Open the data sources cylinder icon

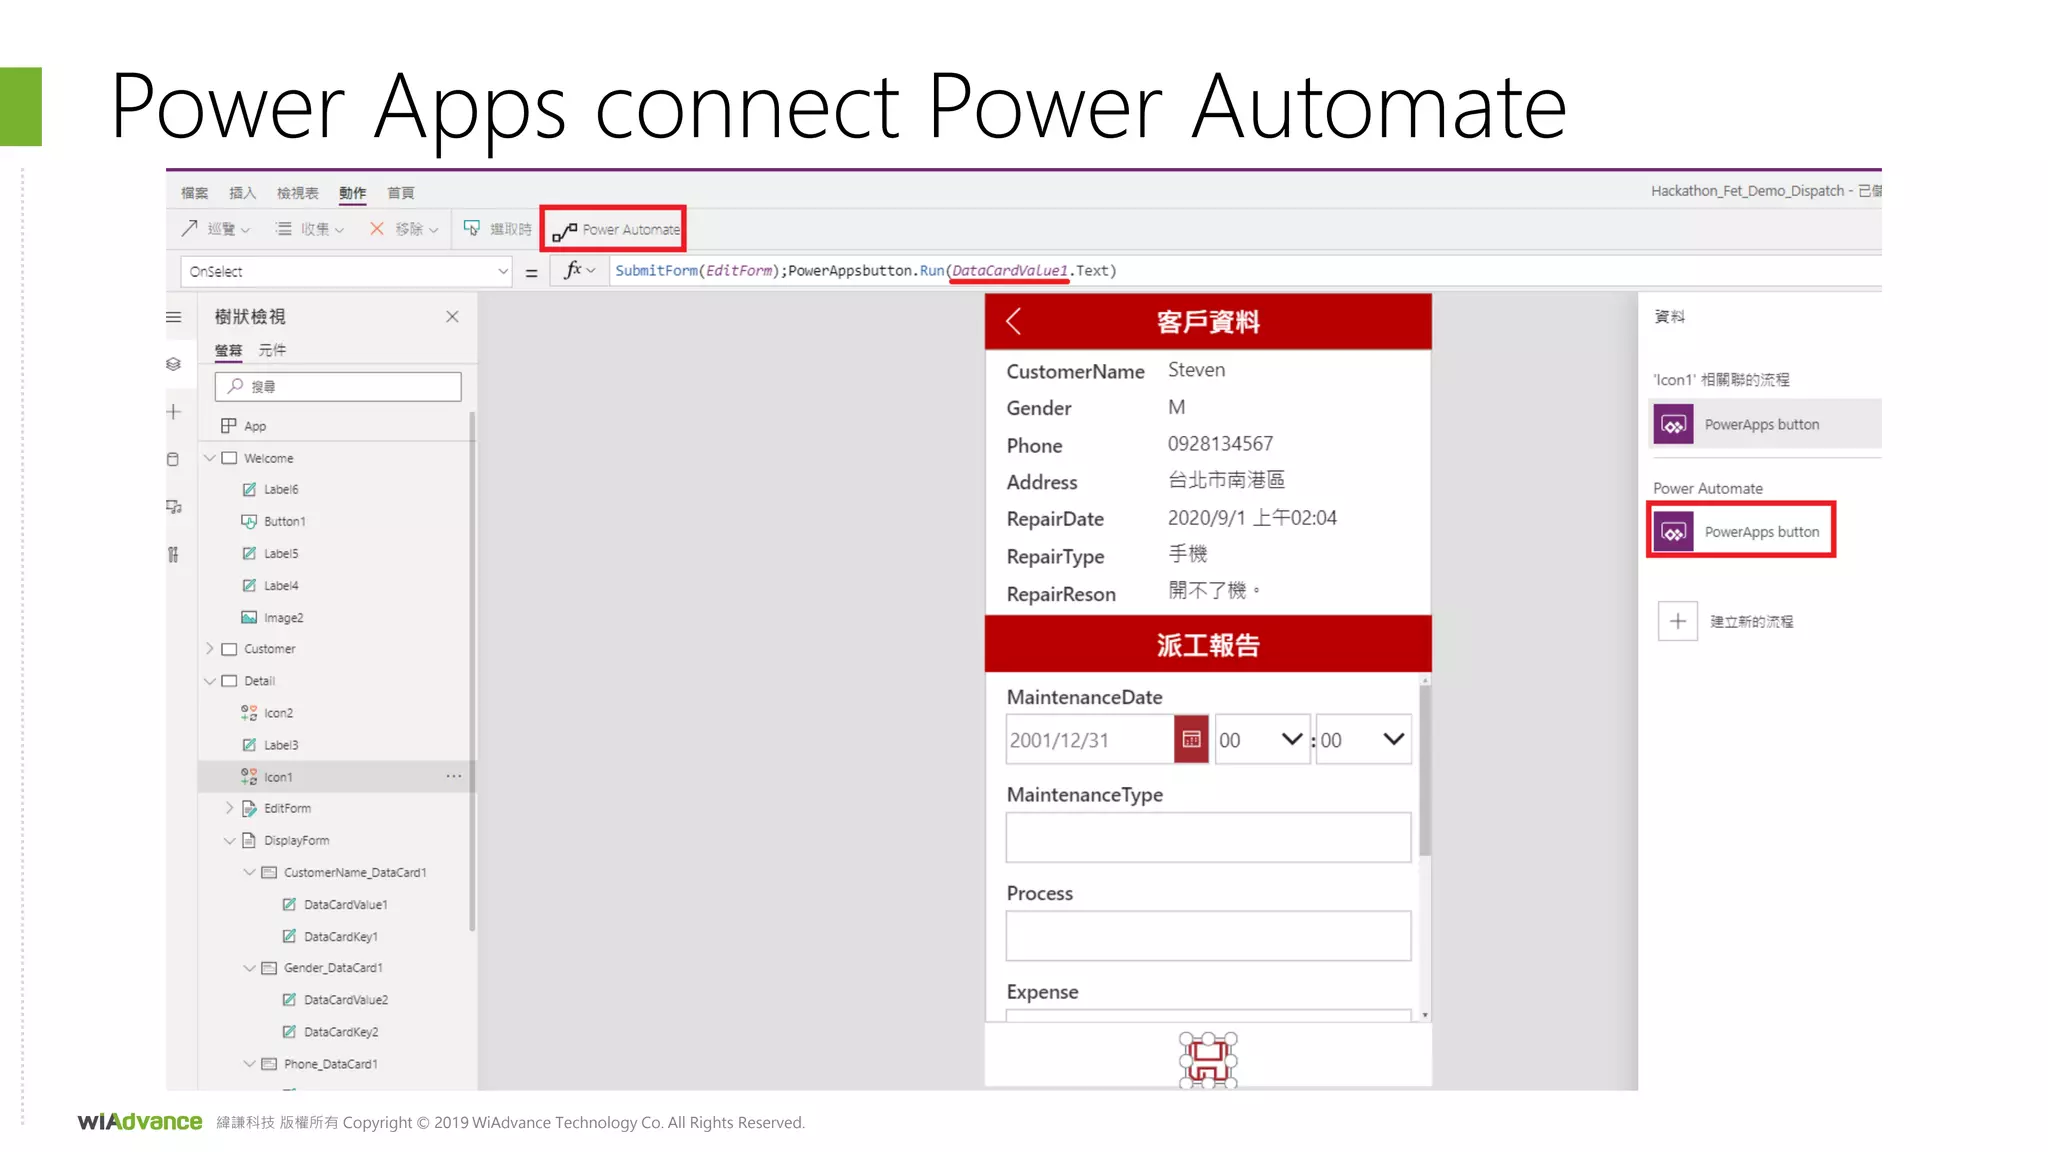[x=174, y=459]
